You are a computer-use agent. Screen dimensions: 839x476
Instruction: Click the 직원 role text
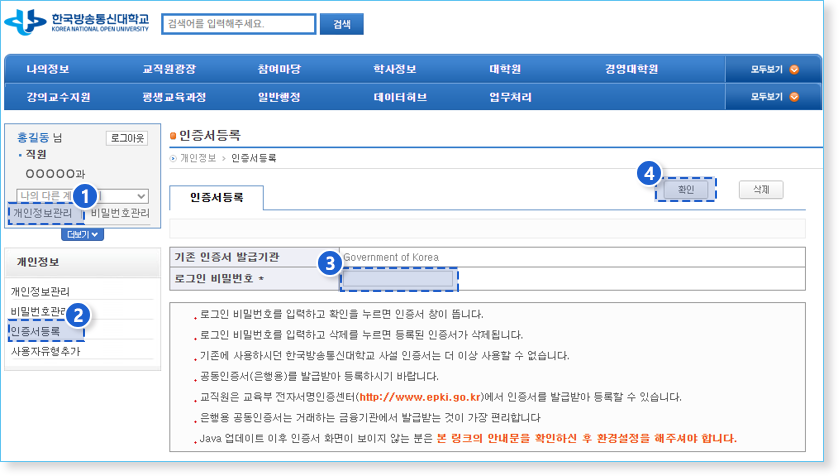tap(36, 155)
